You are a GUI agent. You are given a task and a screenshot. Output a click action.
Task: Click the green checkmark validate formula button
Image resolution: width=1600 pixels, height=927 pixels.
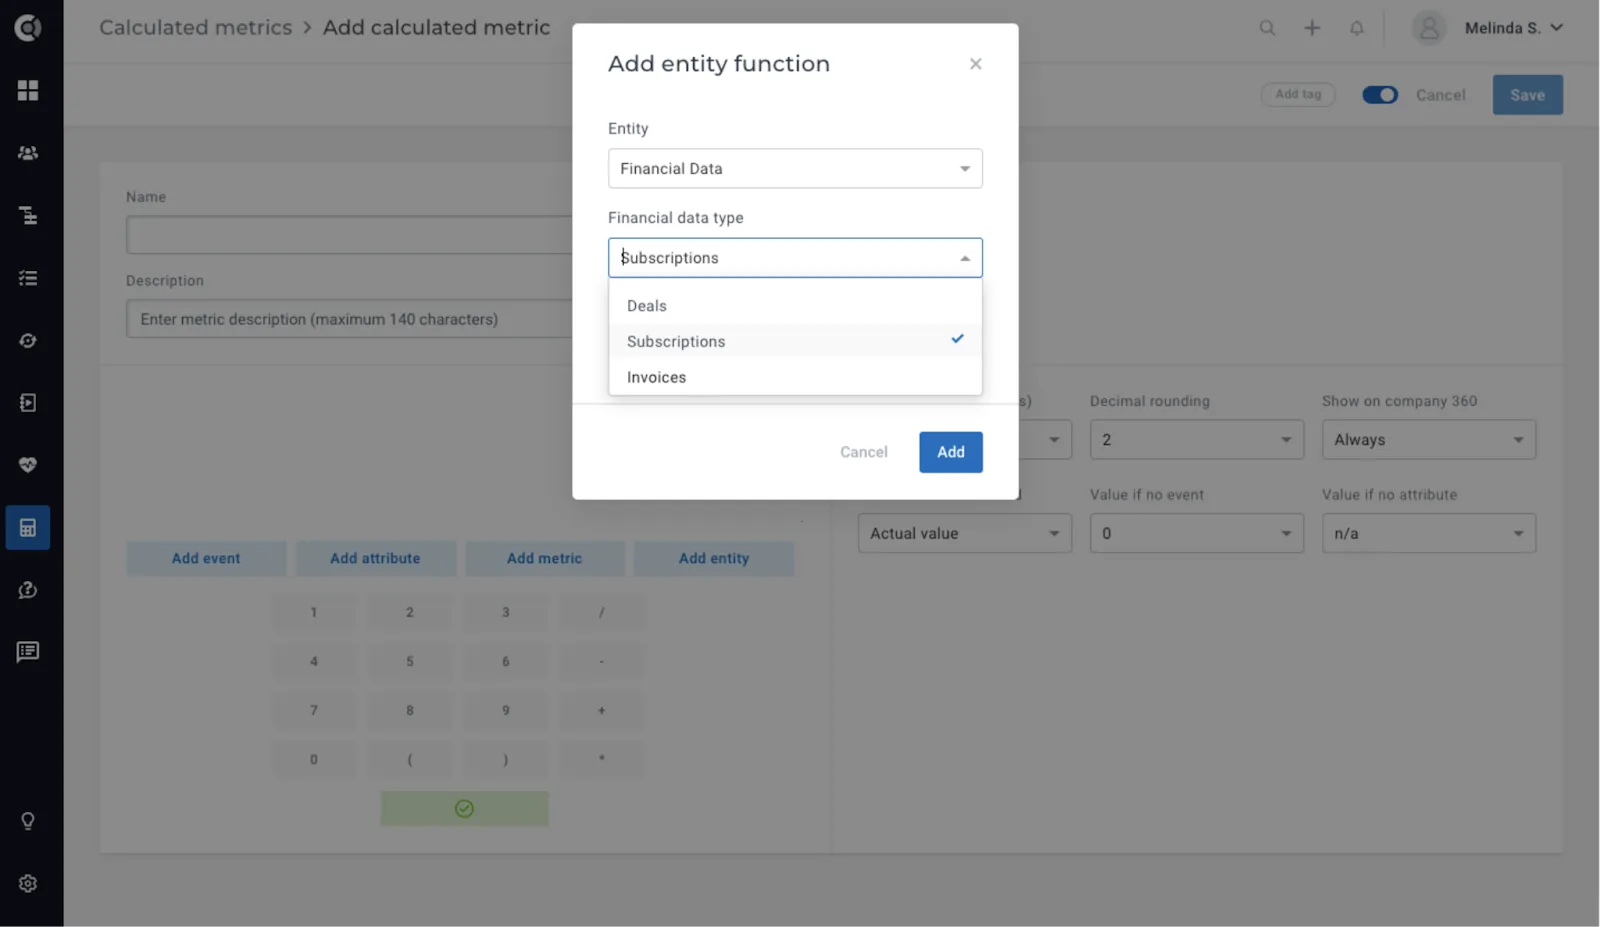pos(464,808)
